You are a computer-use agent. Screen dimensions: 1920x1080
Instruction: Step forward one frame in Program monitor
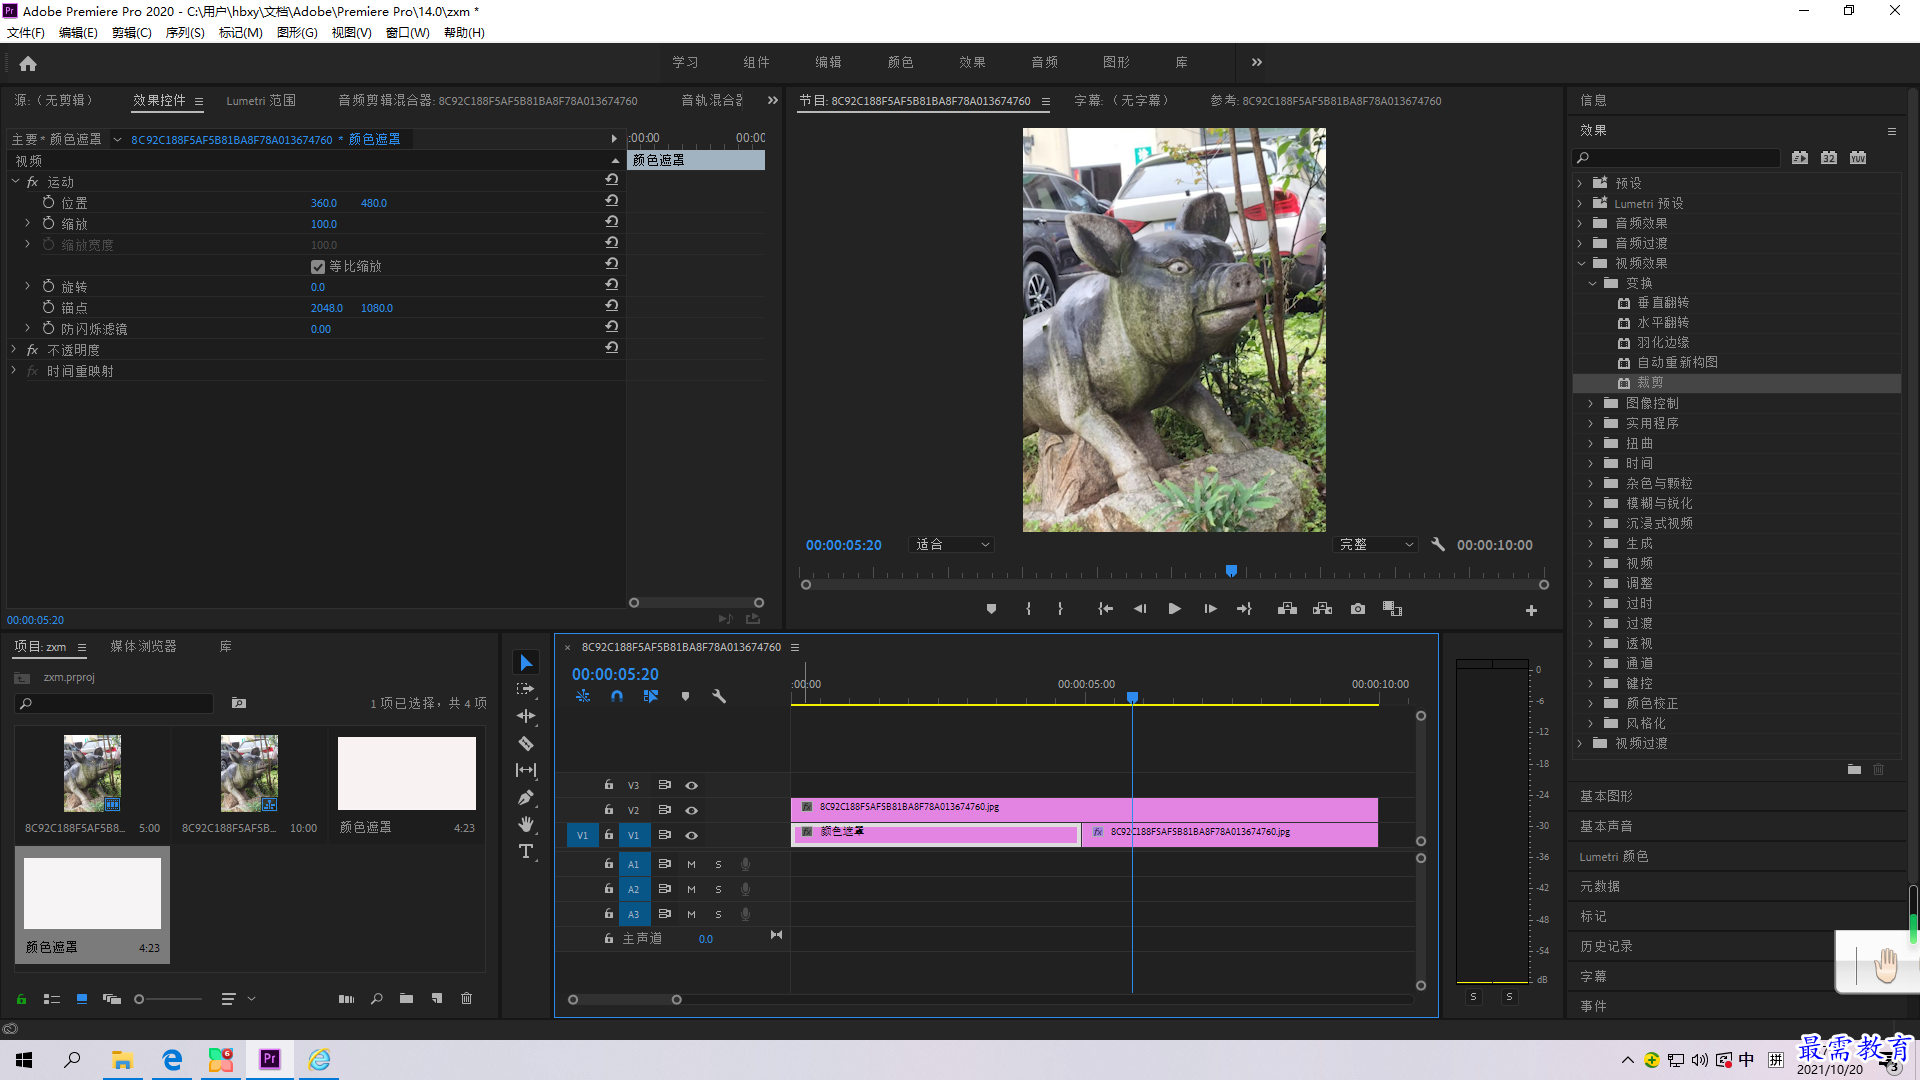tap(1210, 609)
